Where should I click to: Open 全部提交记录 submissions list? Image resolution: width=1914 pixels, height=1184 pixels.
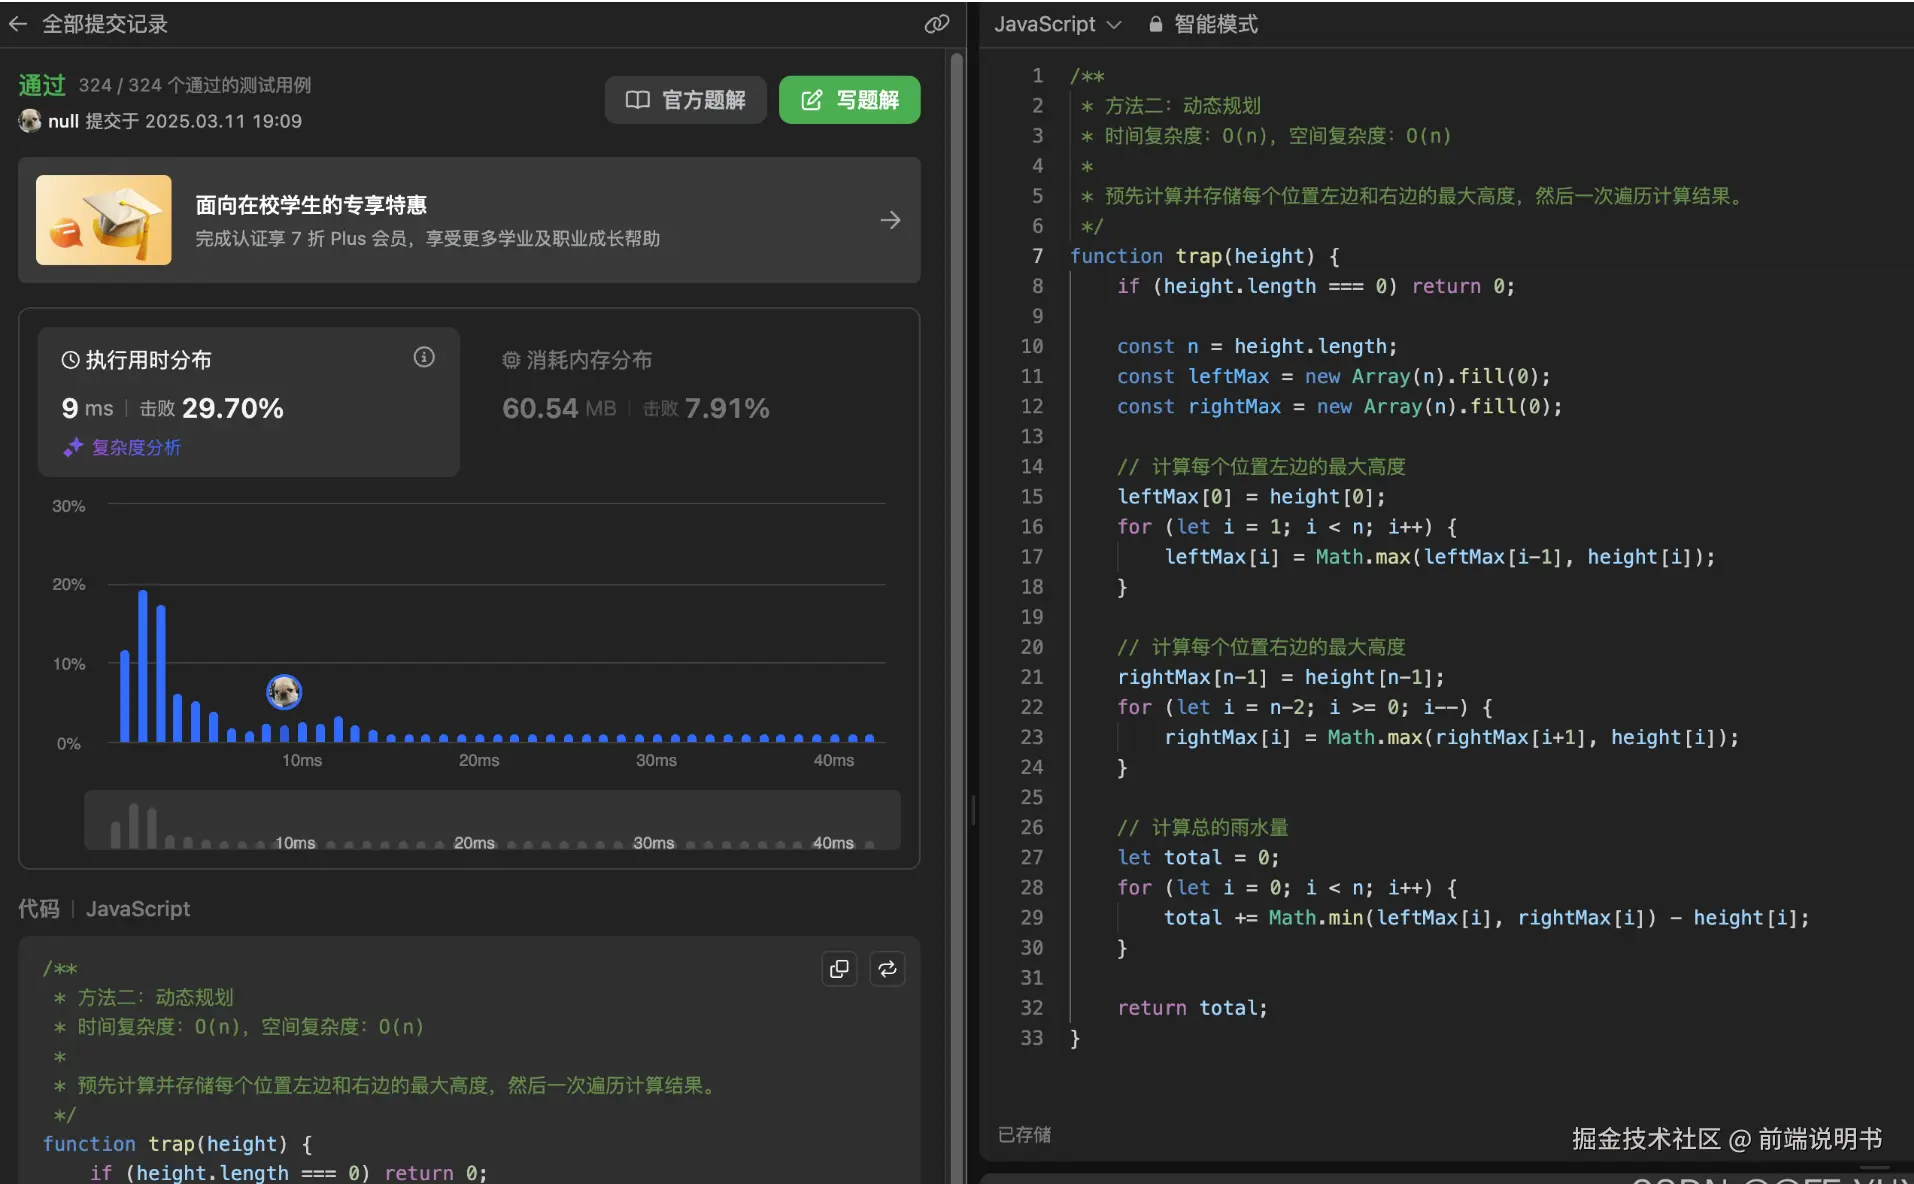(x=105, y=24)
